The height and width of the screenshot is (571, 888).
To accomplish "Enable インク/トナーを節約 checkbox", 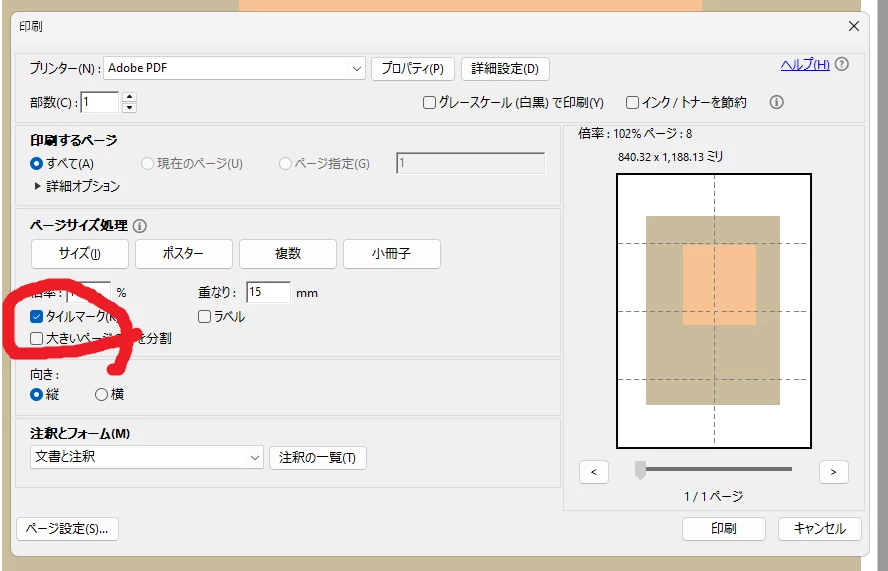I will coord(632,103).
